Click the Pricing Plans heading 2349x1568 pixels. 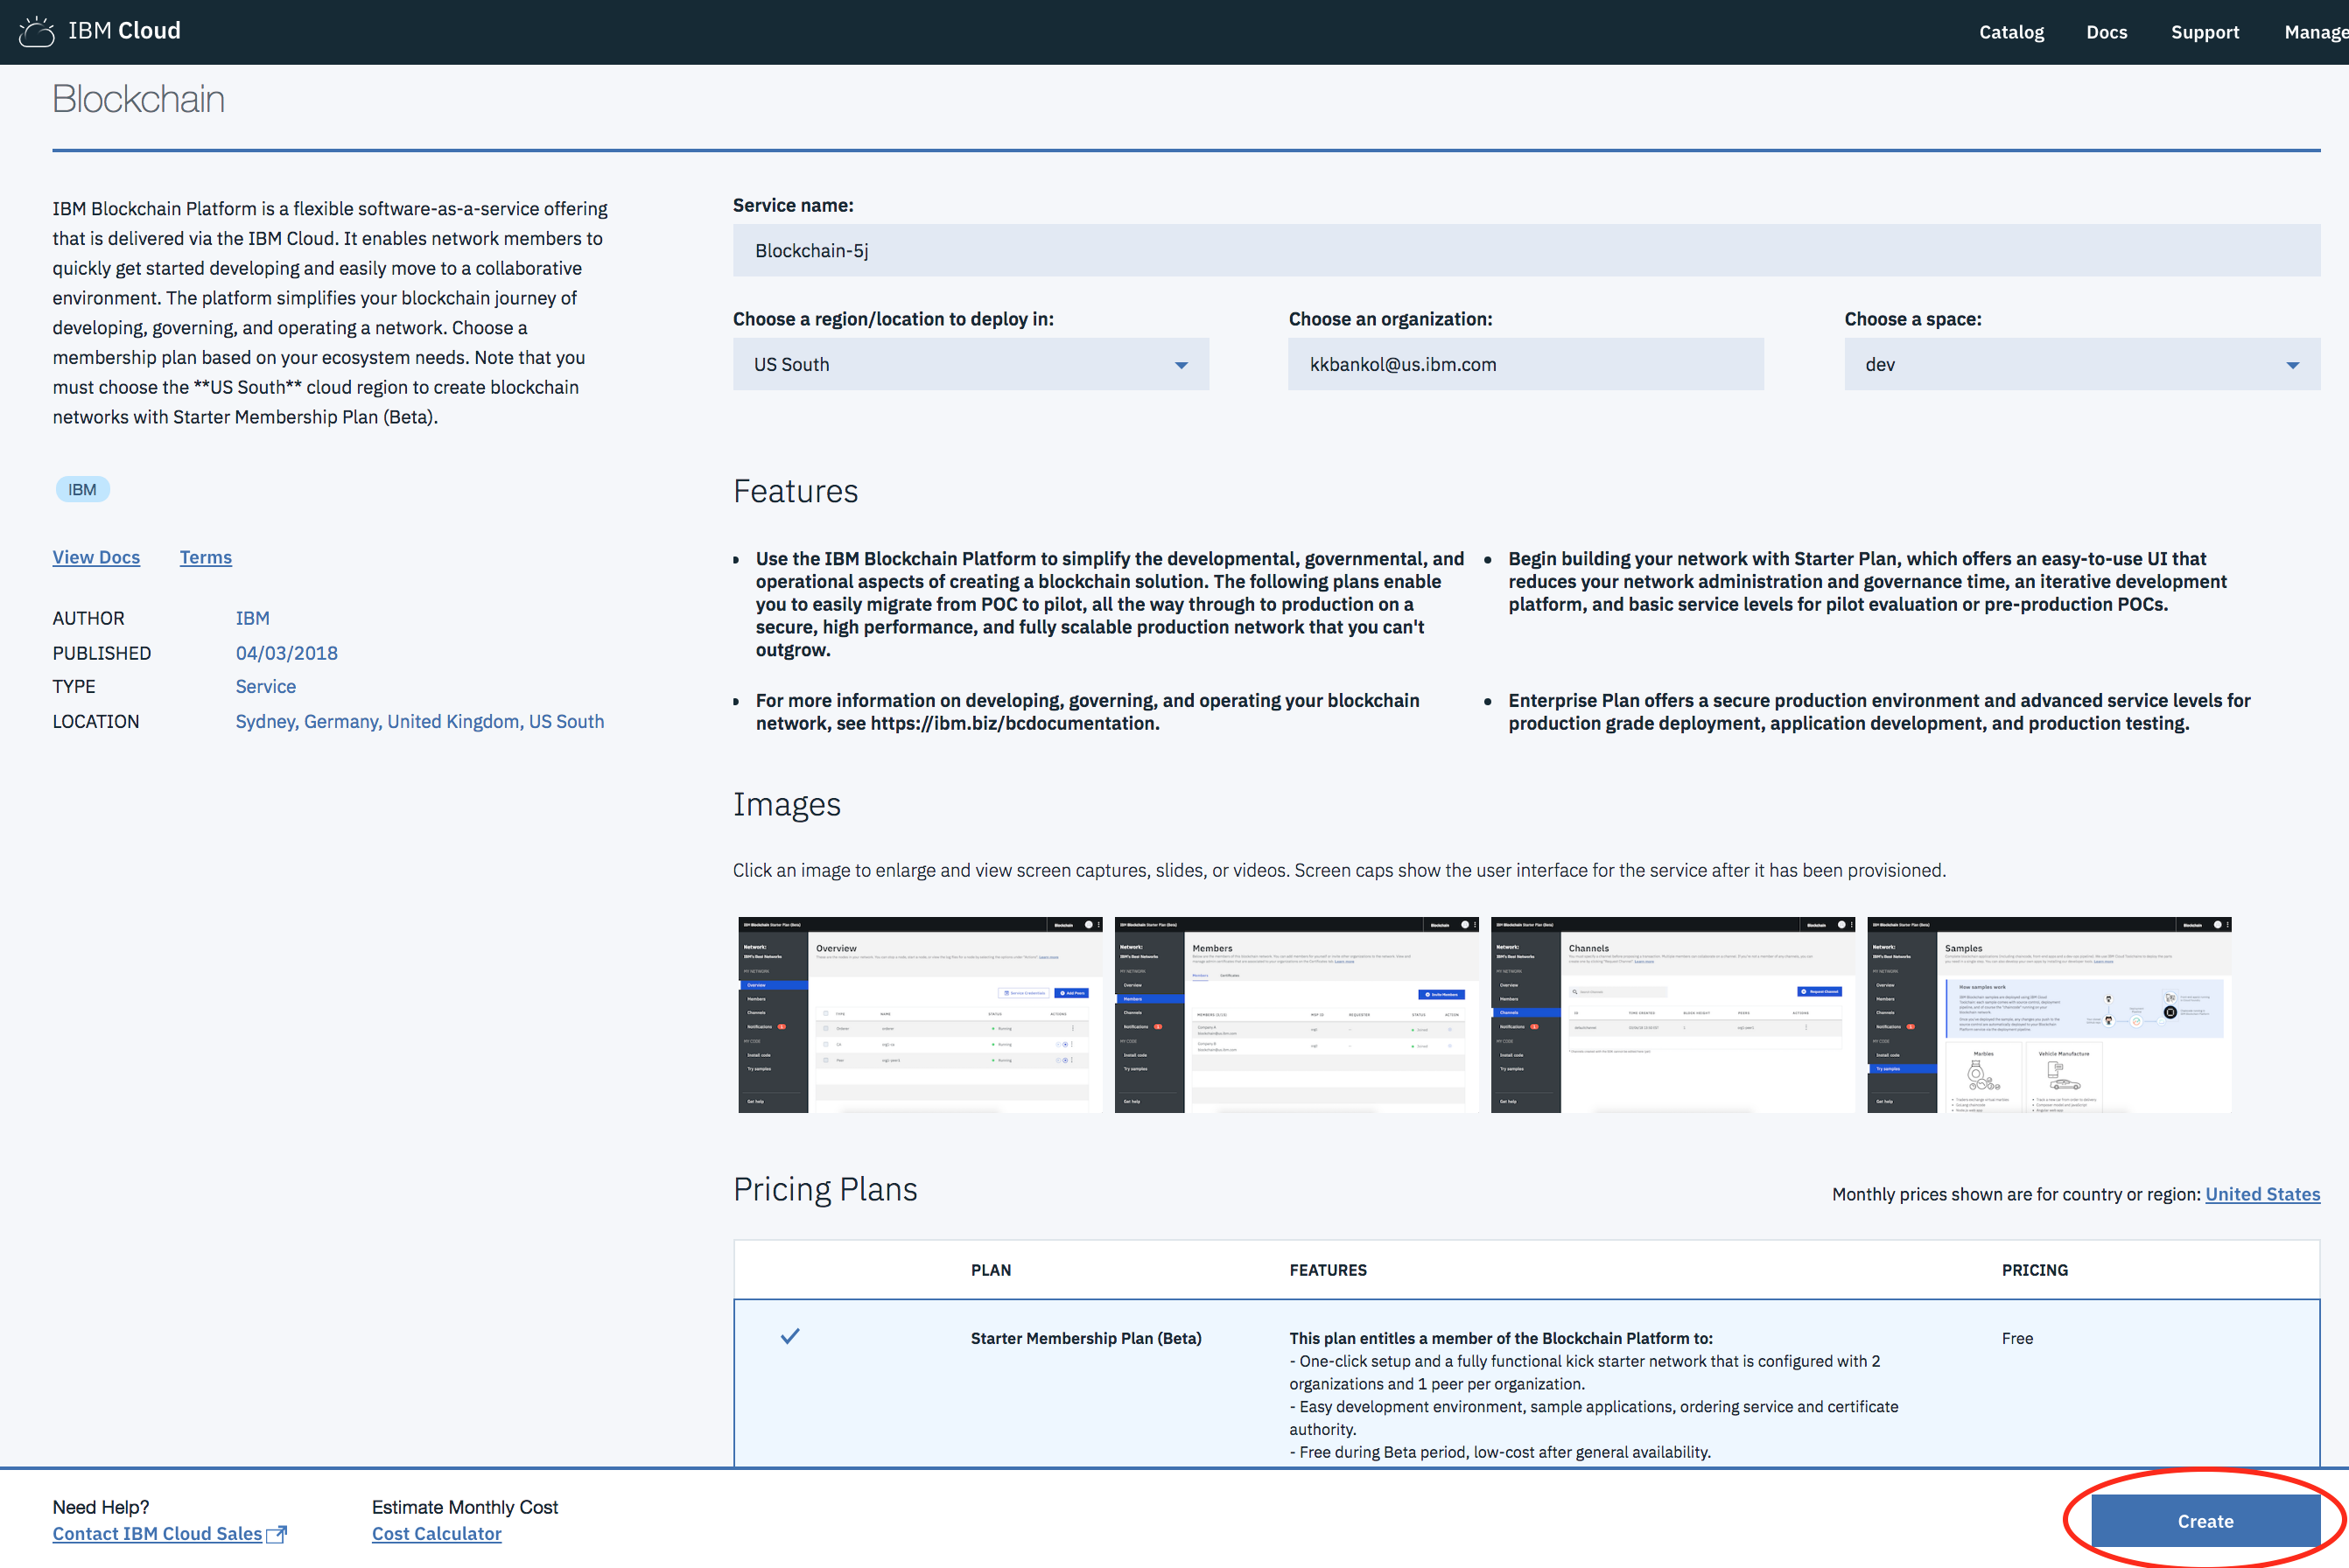pos(825,1189)
